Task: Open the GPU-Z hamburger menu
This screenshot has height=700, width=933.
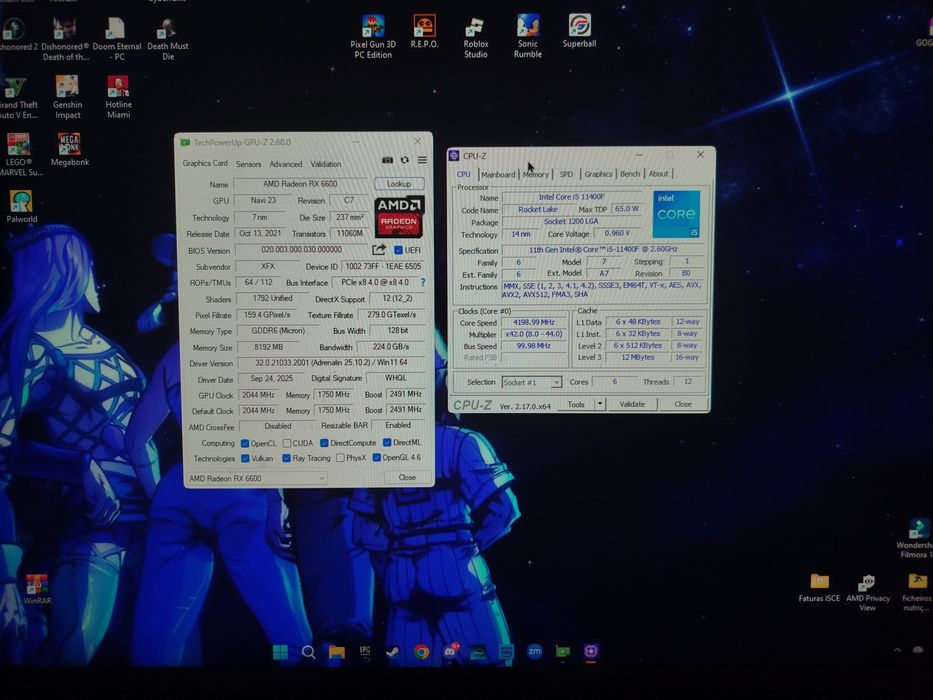Action: tap(422, 160)
